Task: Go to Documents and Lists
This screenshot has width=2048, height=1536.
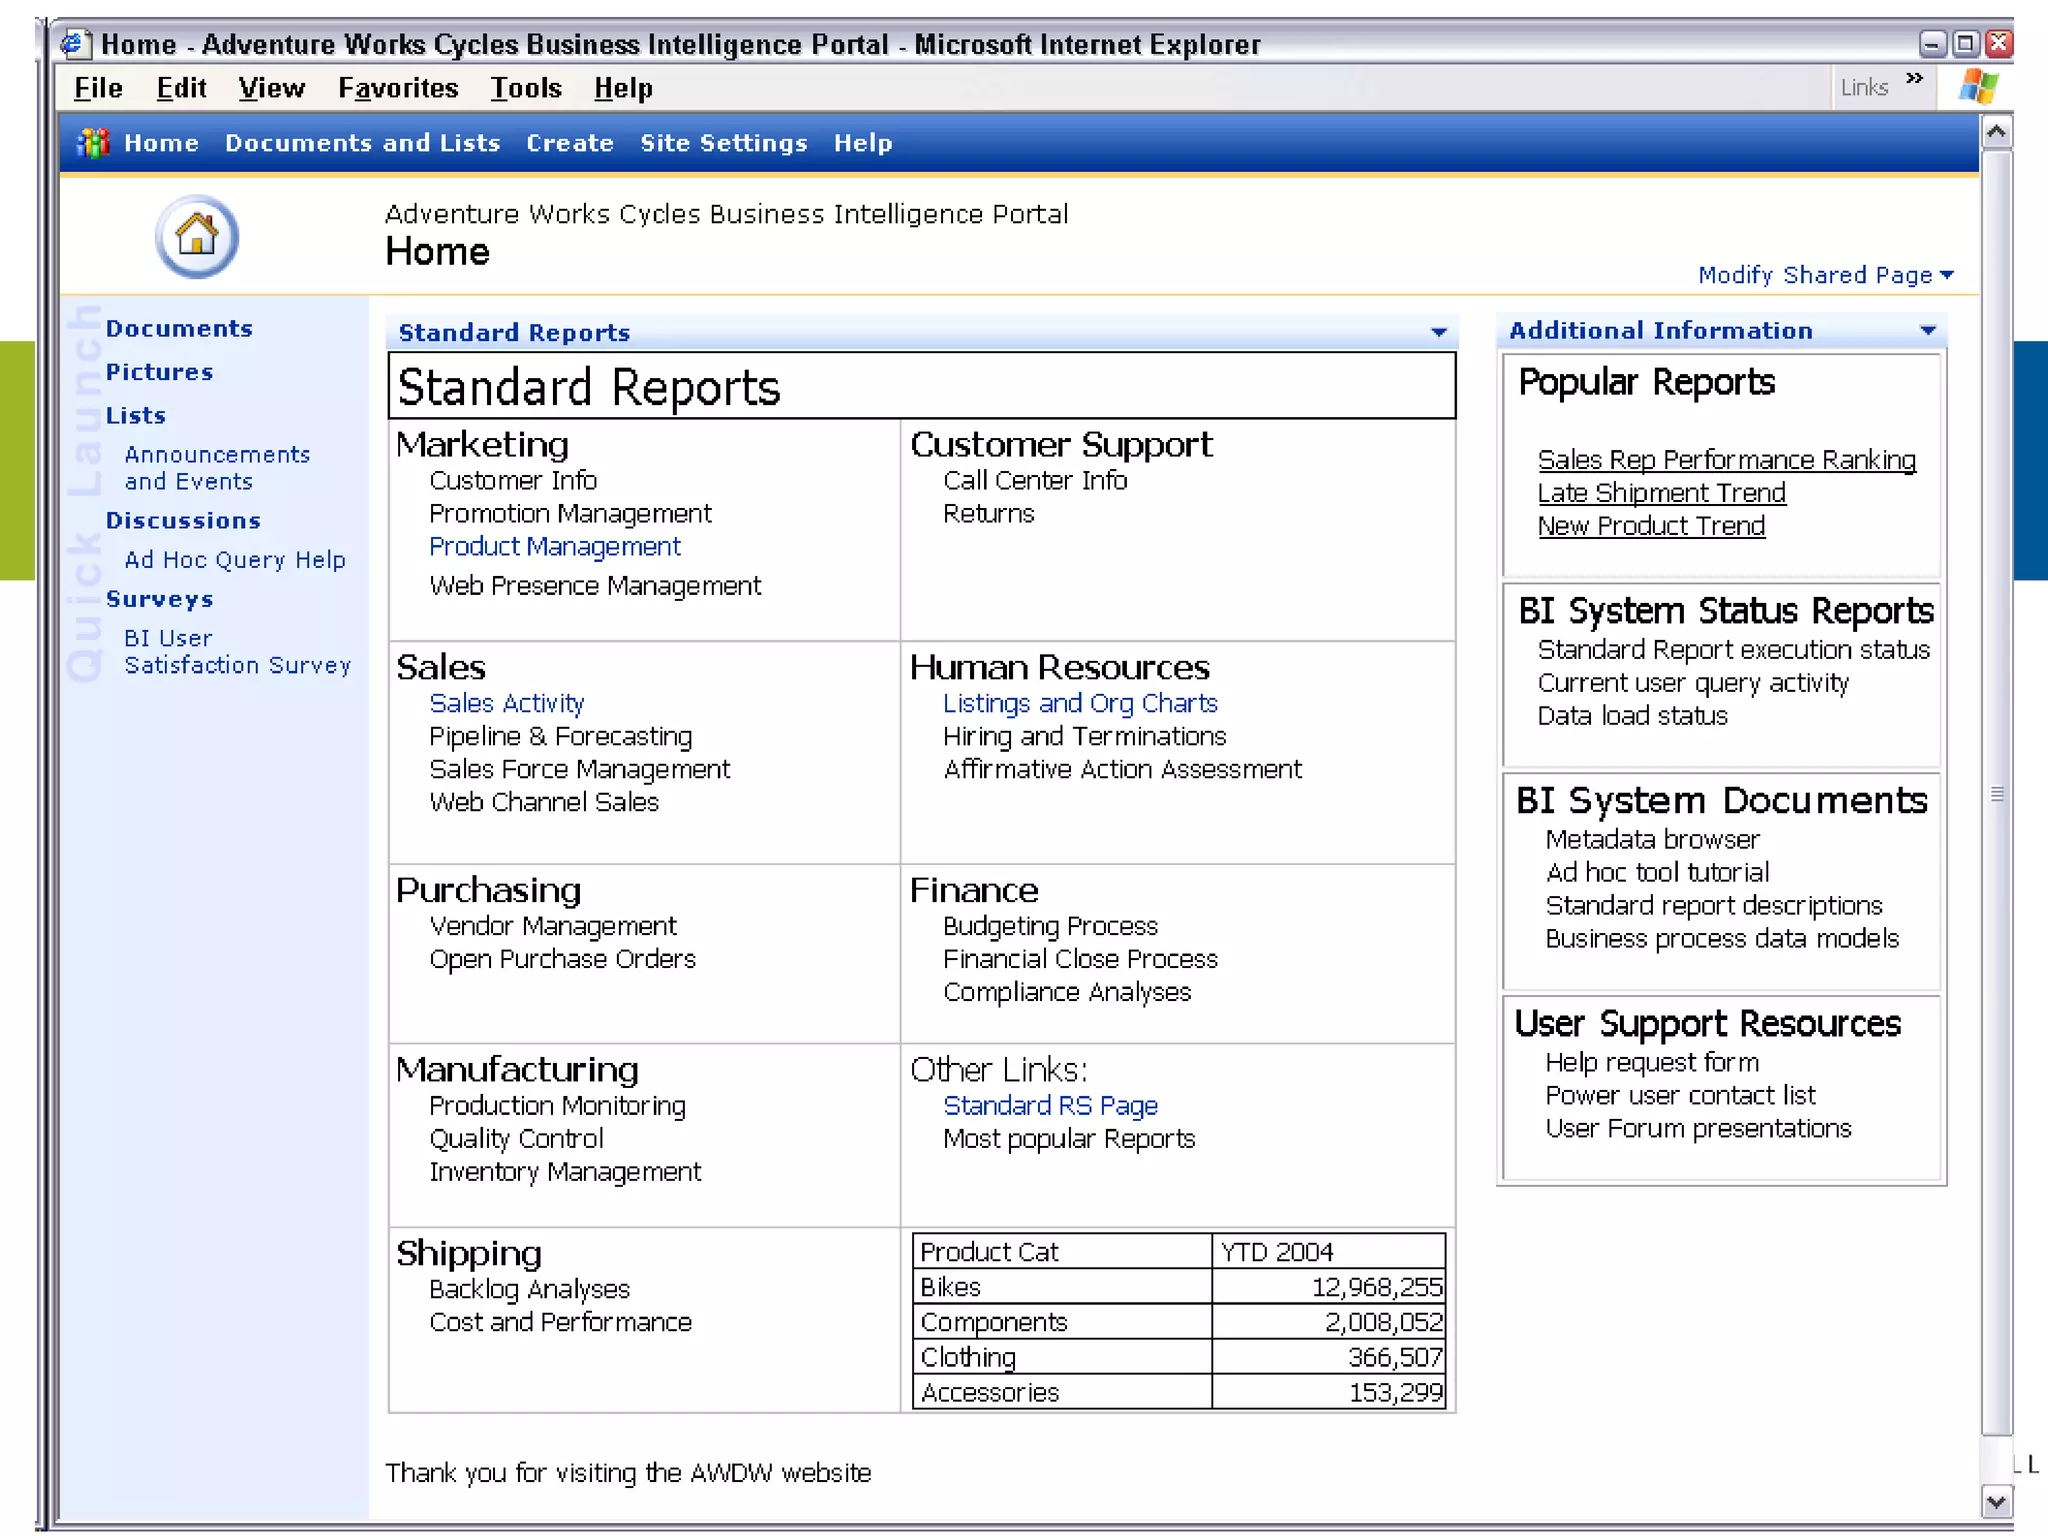Action: (362, 143)
